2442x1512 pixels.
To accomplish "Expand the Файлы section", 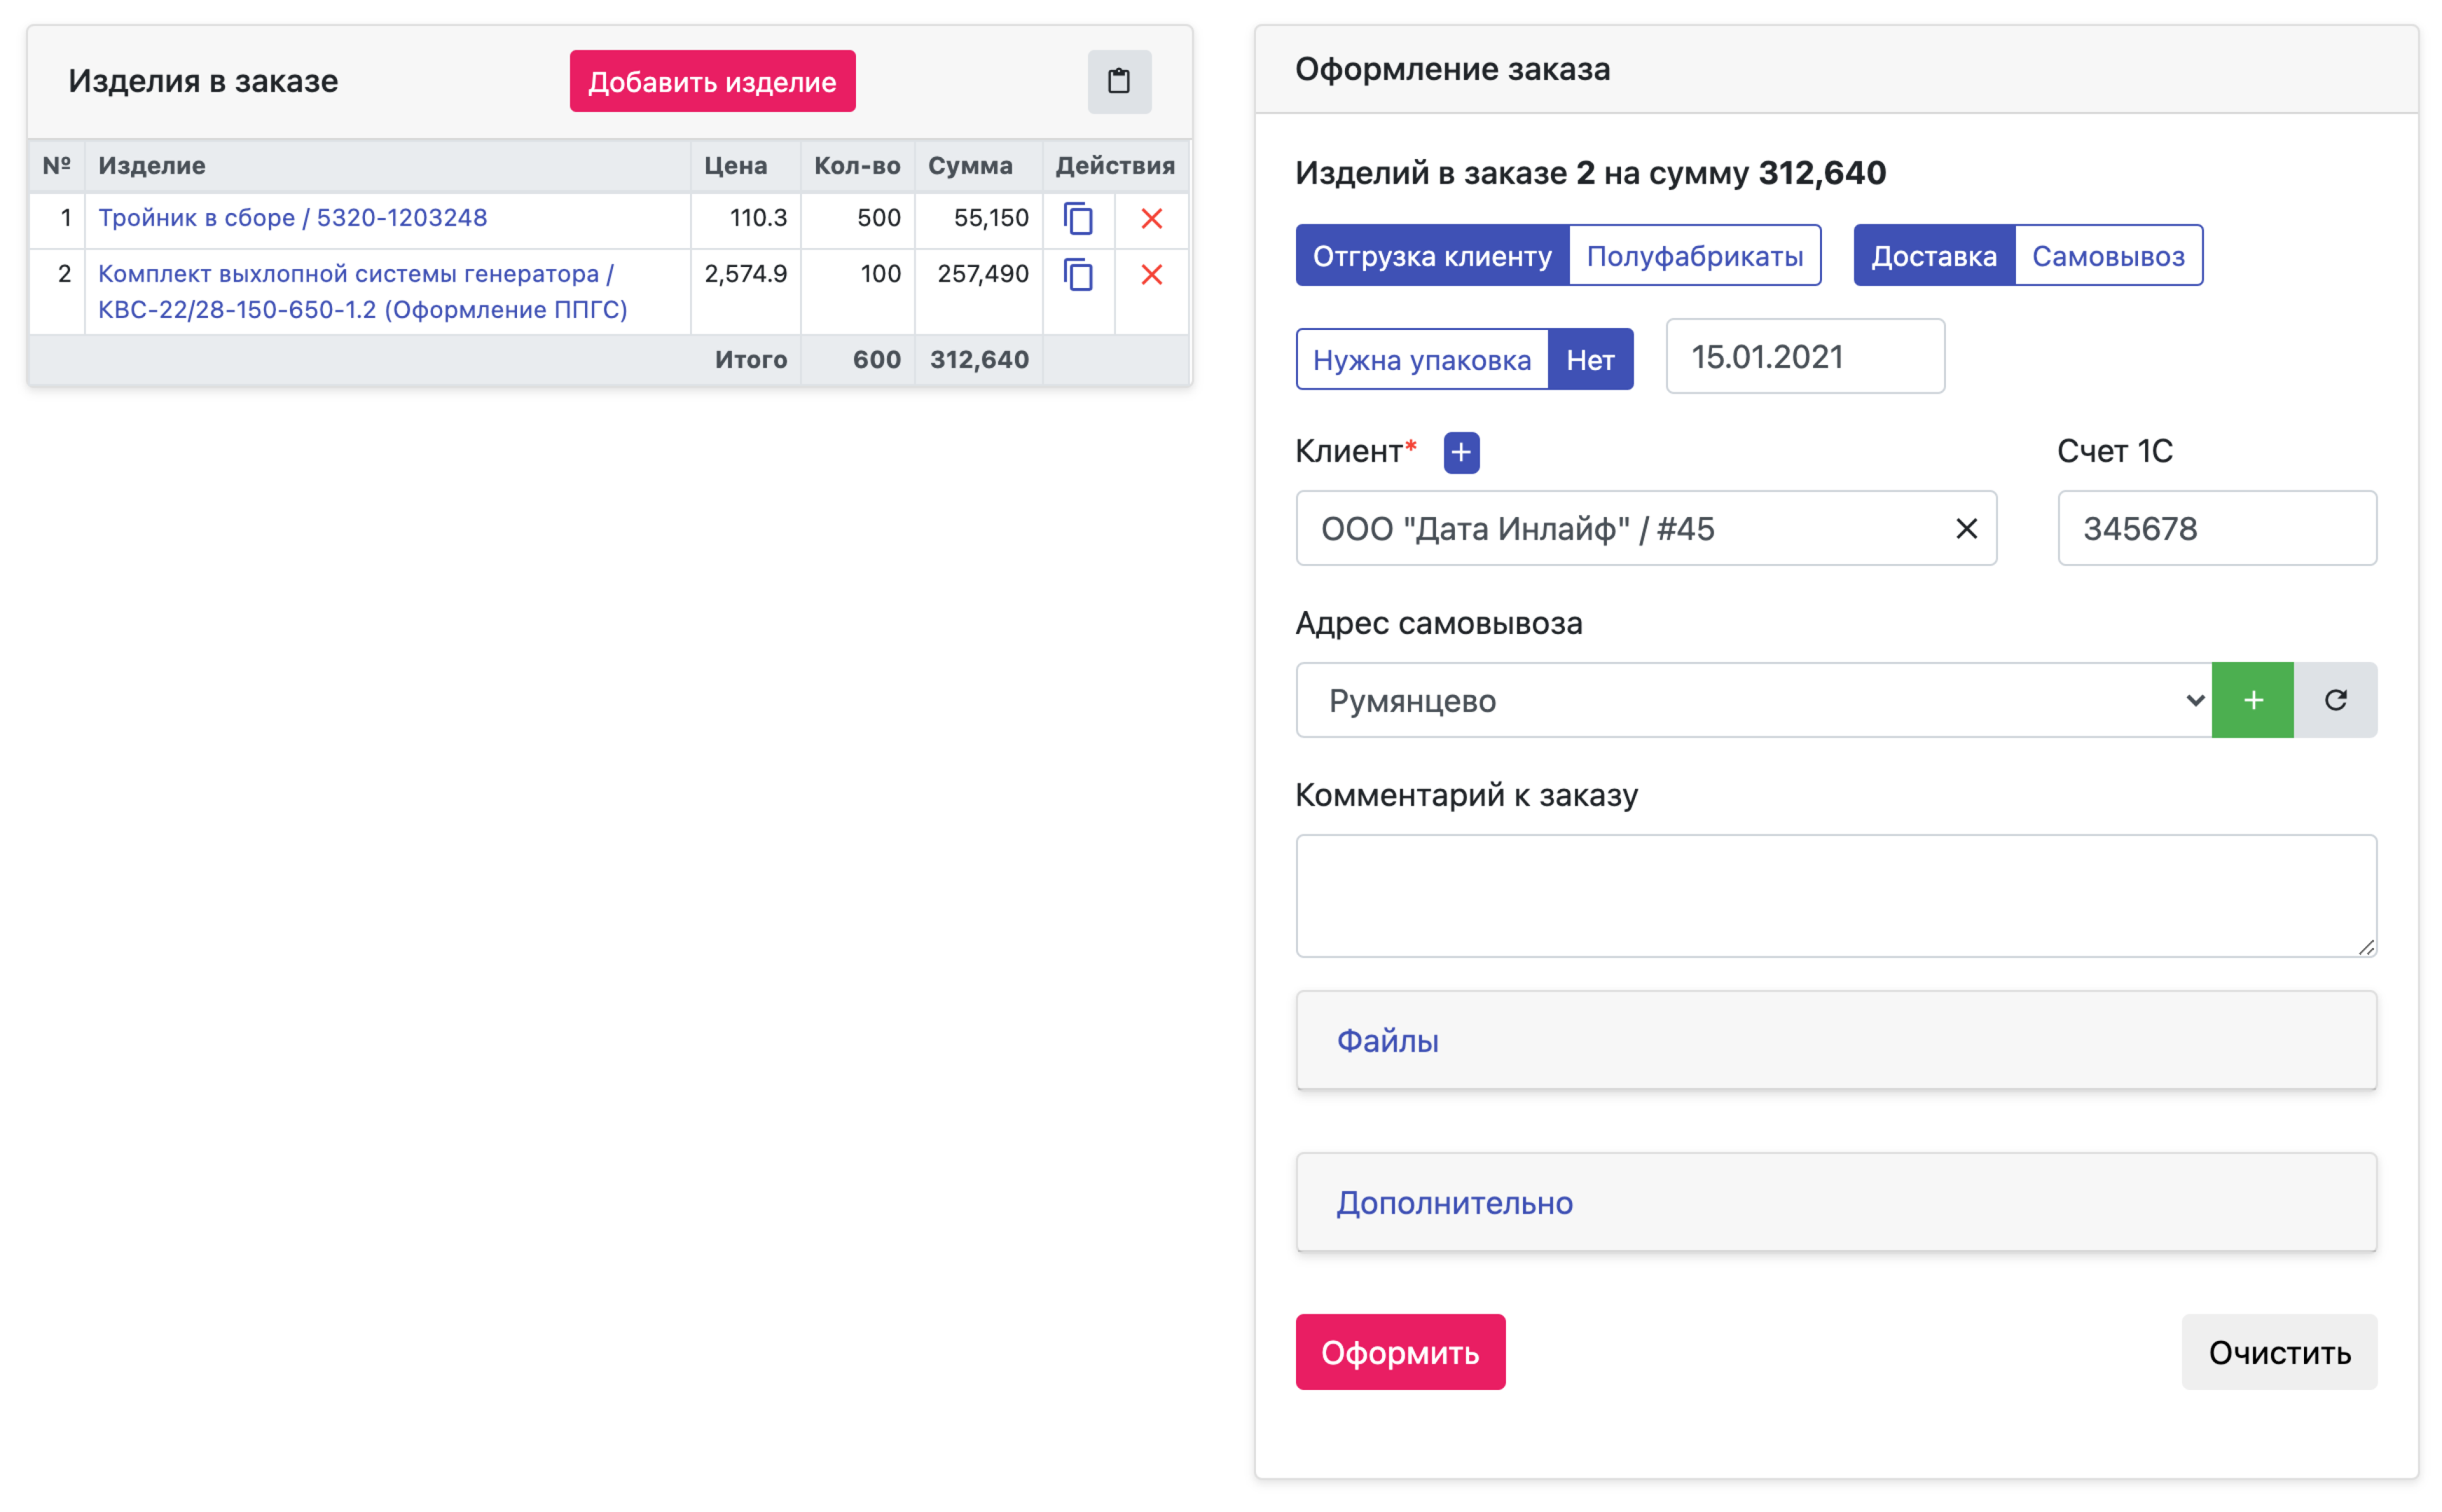I will (x=1387, y=1041).
